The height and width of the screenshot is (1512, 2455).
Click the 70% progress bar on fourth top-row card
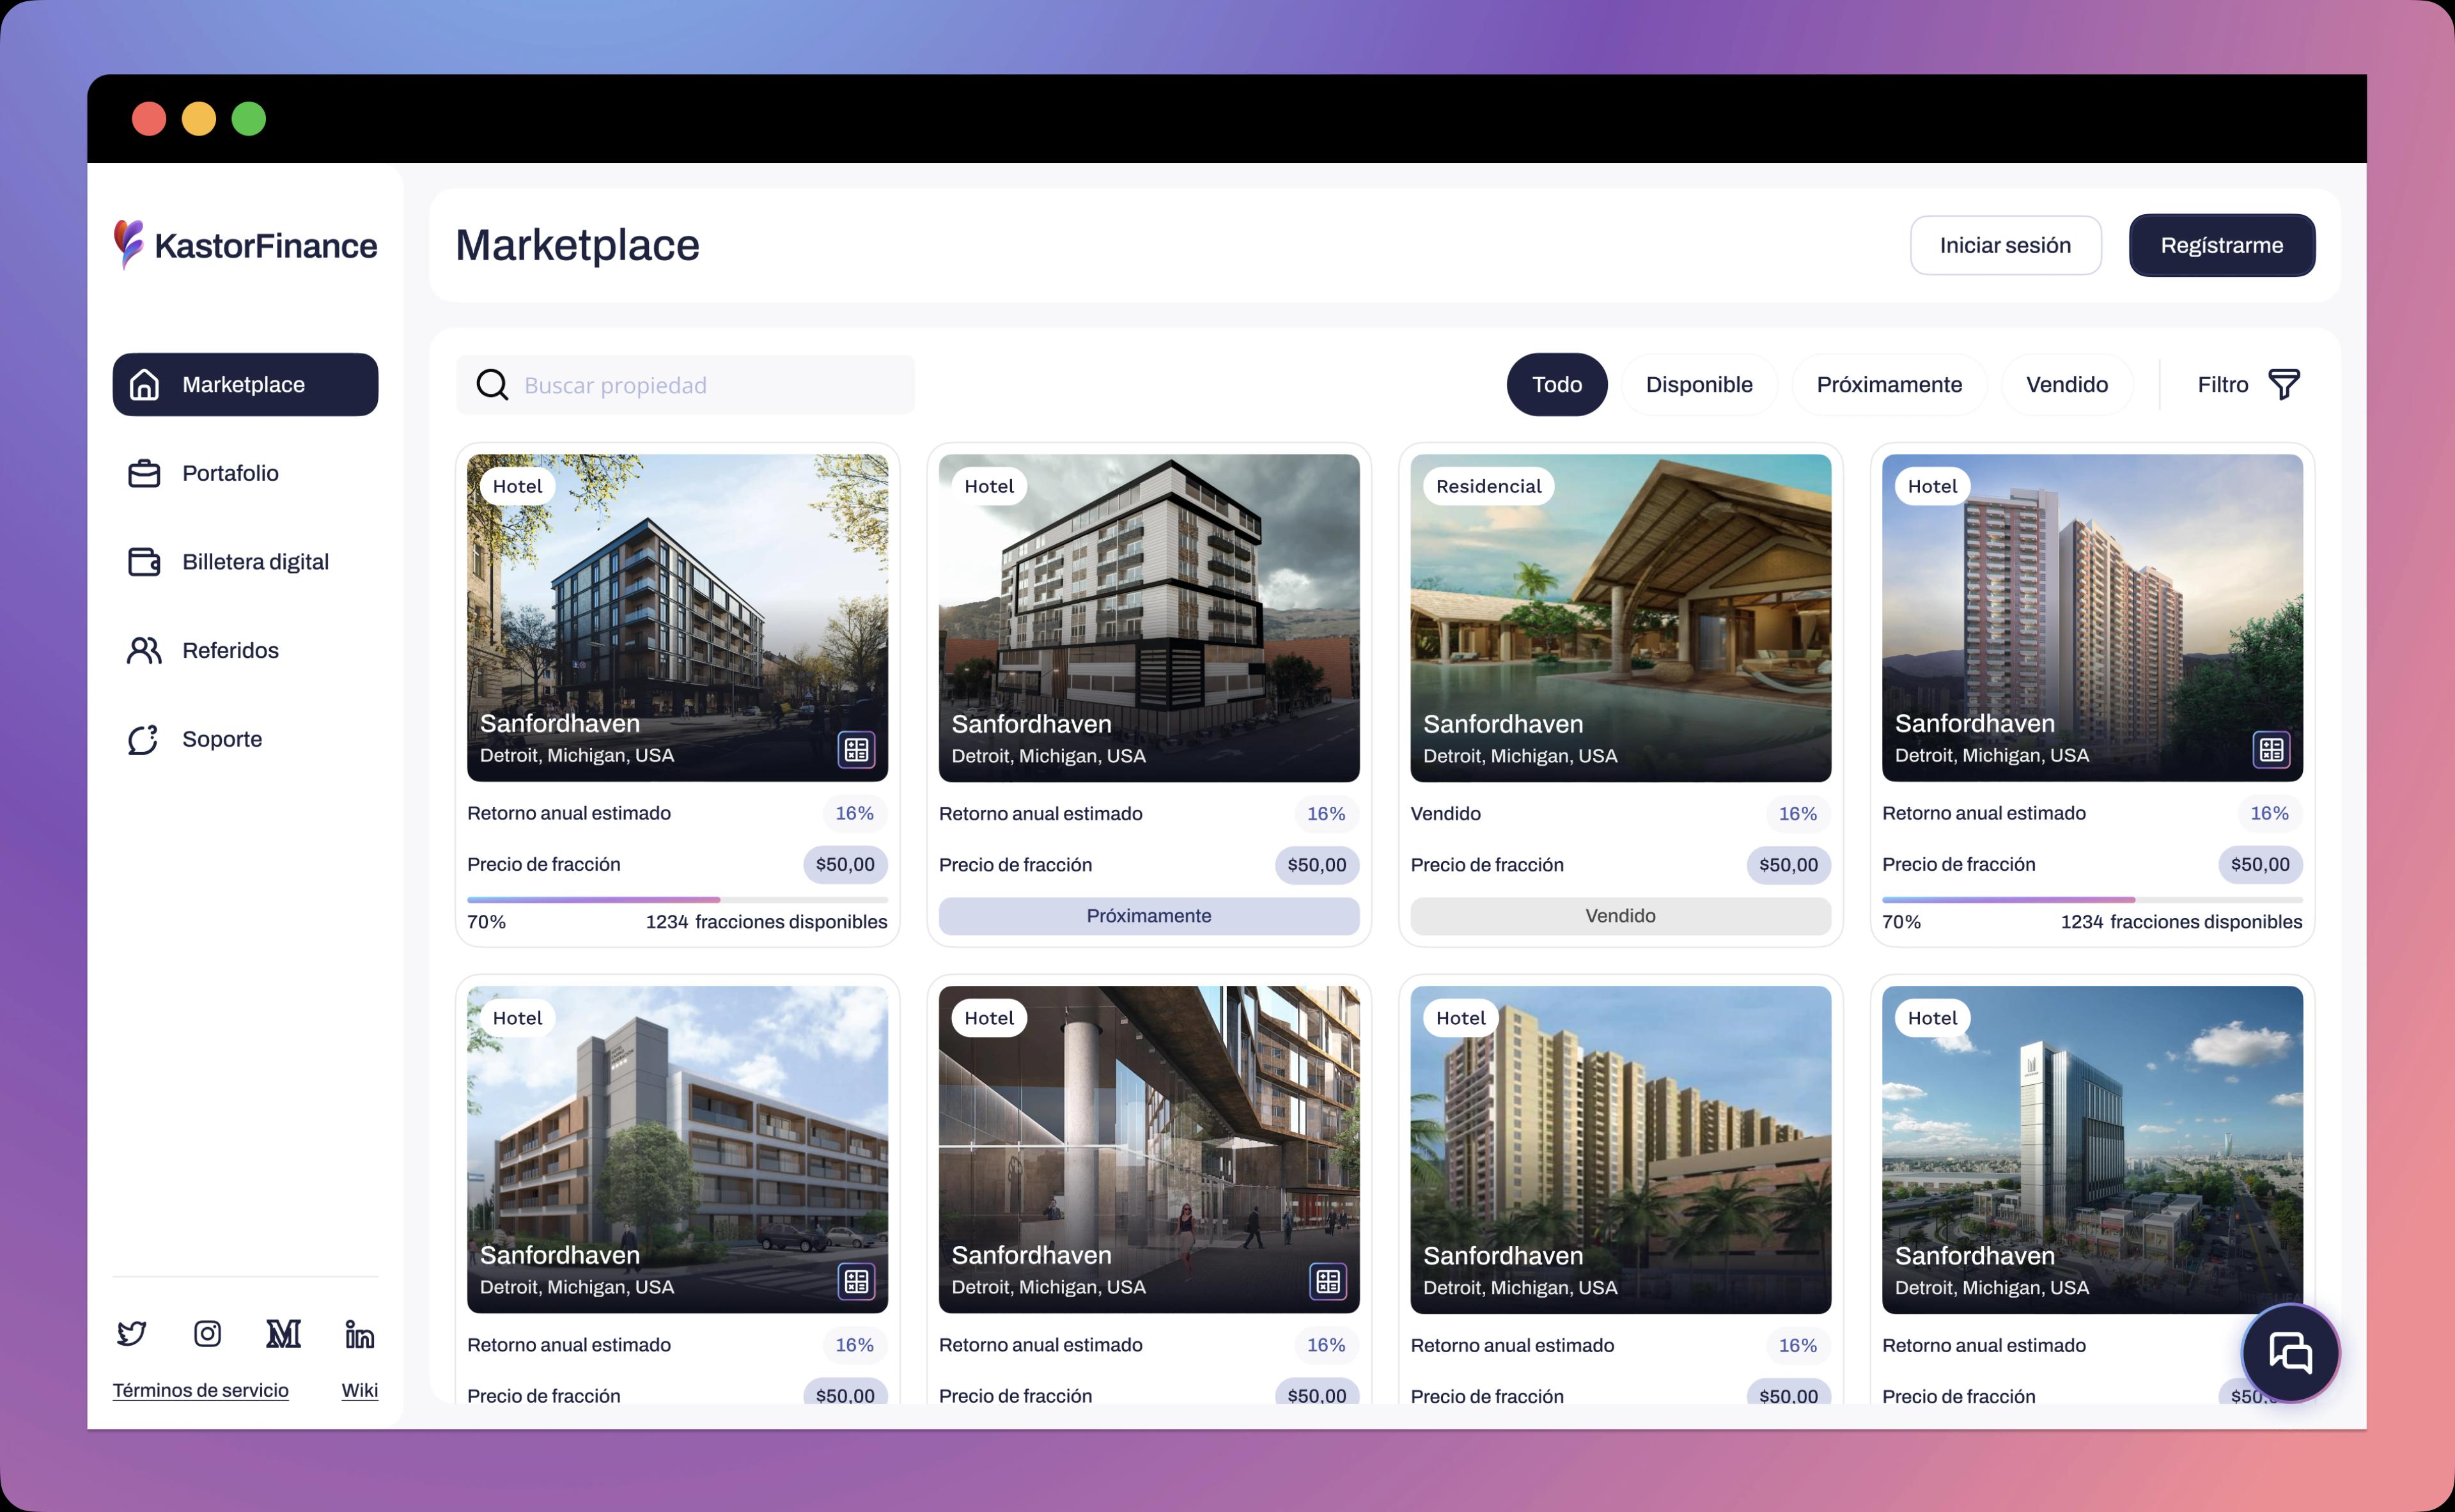pyautogui.click(x=2092, y=900)
